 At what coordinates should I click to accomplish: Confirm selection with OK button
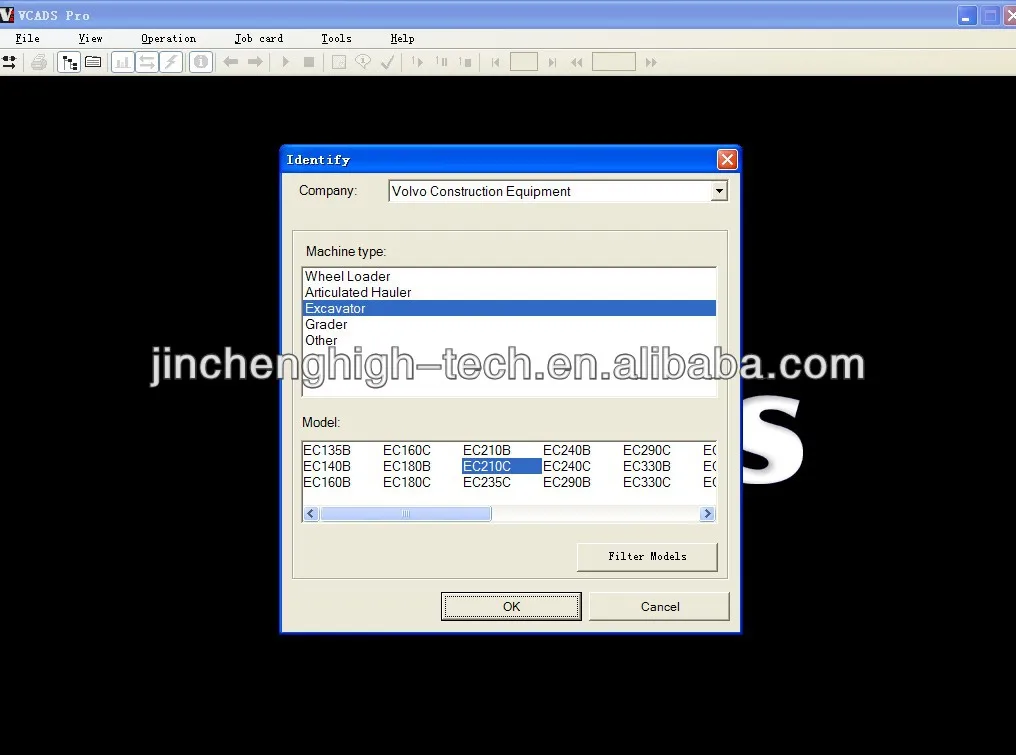(x=511, y=607)
